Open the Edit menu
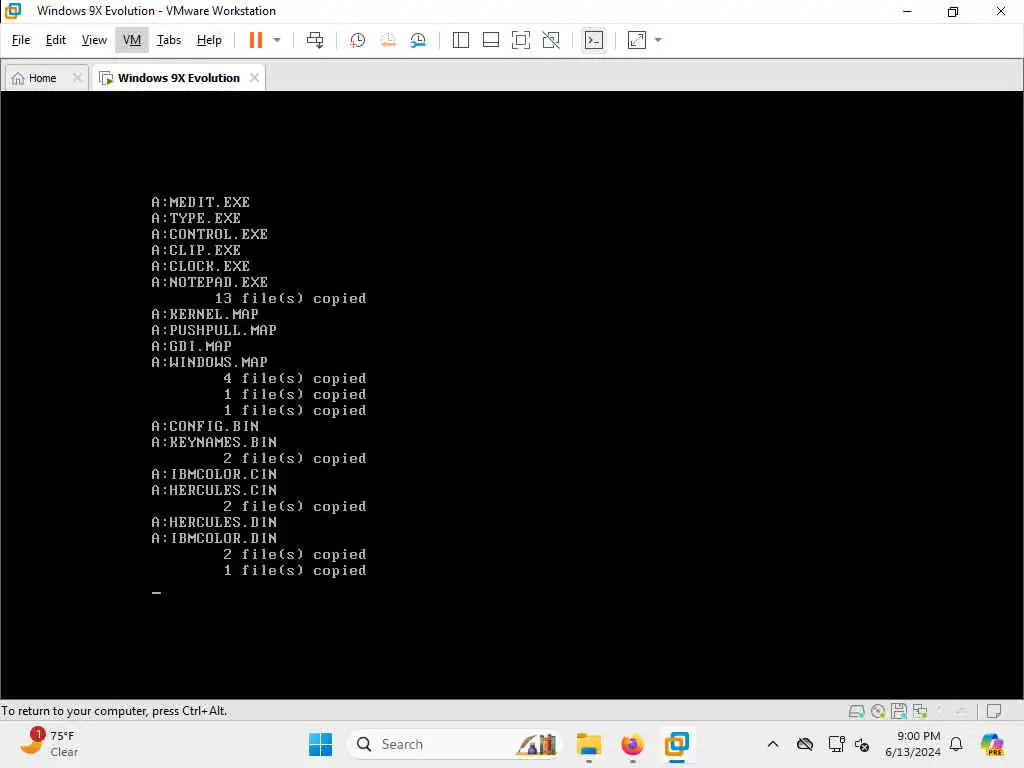Screen dimensions: 1024x768 point(56,40)
